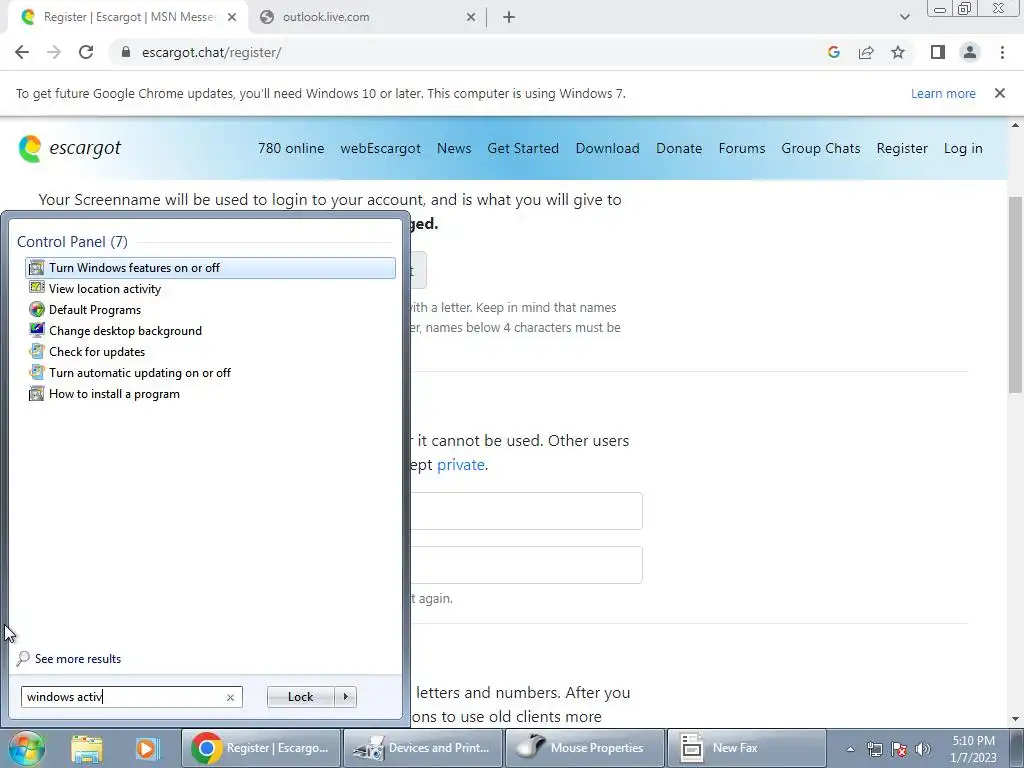
Task: Dismiss the Chrome update infobar
Action: click(x=1000, y=93)
